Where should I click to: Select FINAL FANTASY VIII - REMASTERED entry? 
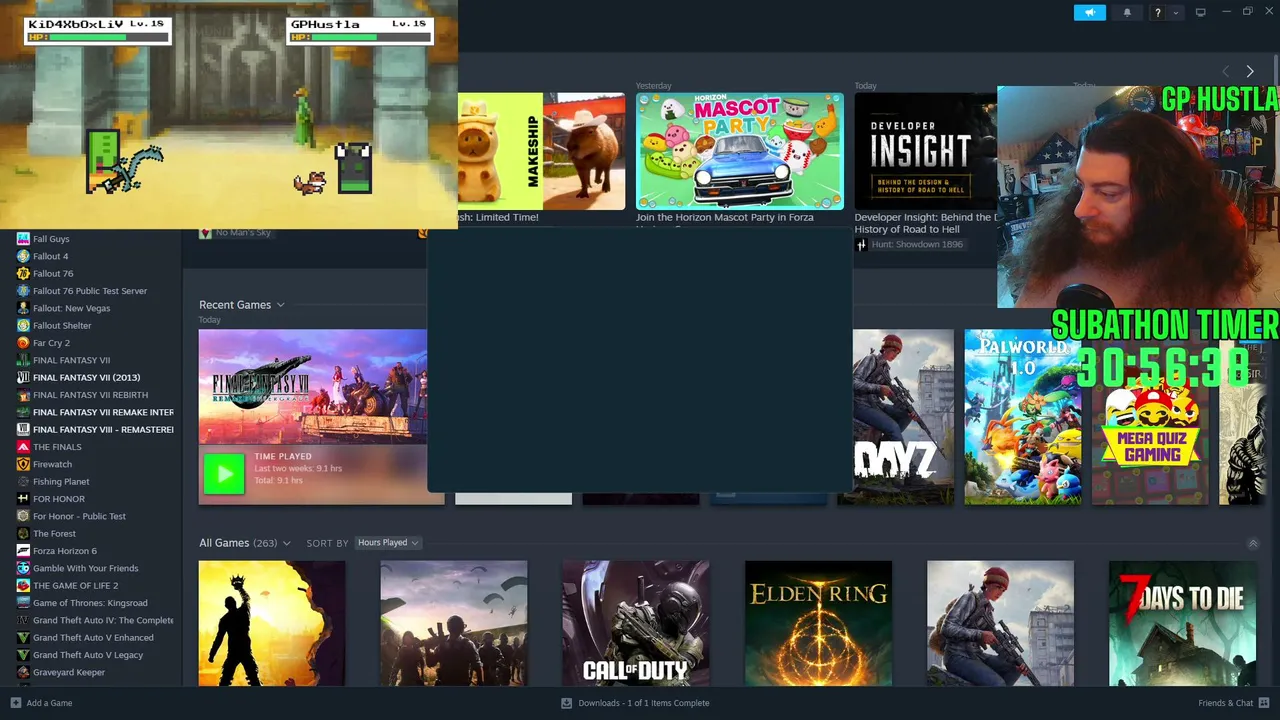click(103, 429)
